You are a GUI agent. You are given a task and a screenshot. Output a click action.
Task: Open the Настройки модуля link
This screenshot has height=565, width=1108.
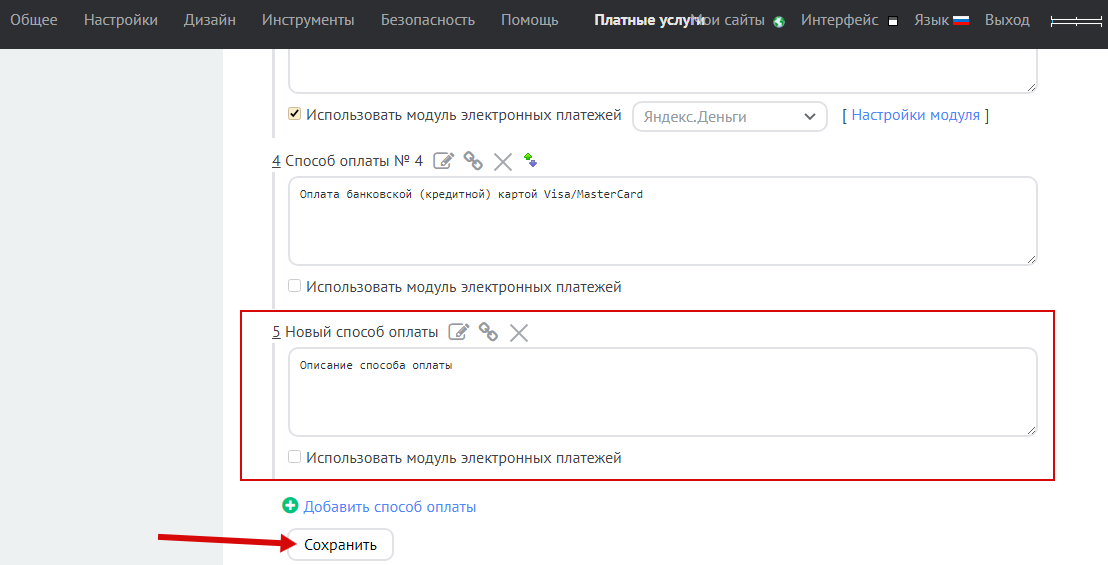click(x=915, y=115)
